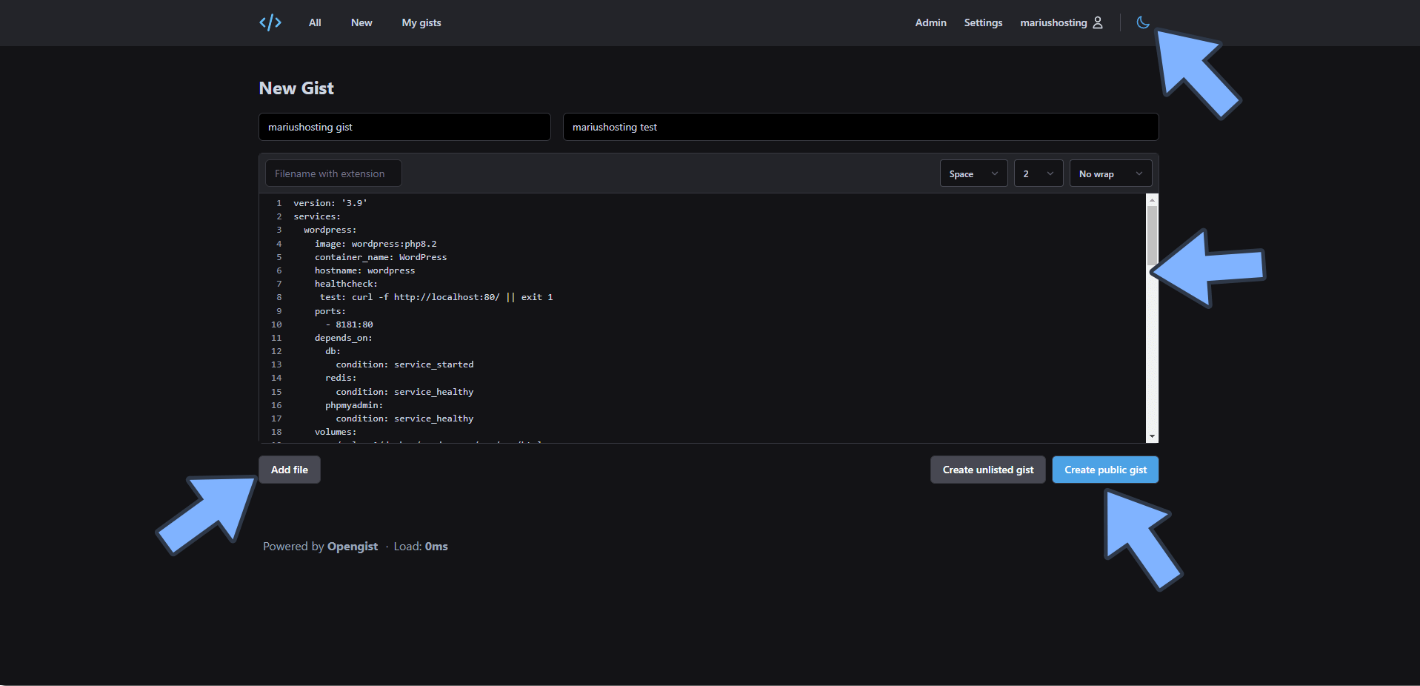Toggle dark mode with the moon icon
This screenshot has width=1420, height=686.
point(1143,22)
